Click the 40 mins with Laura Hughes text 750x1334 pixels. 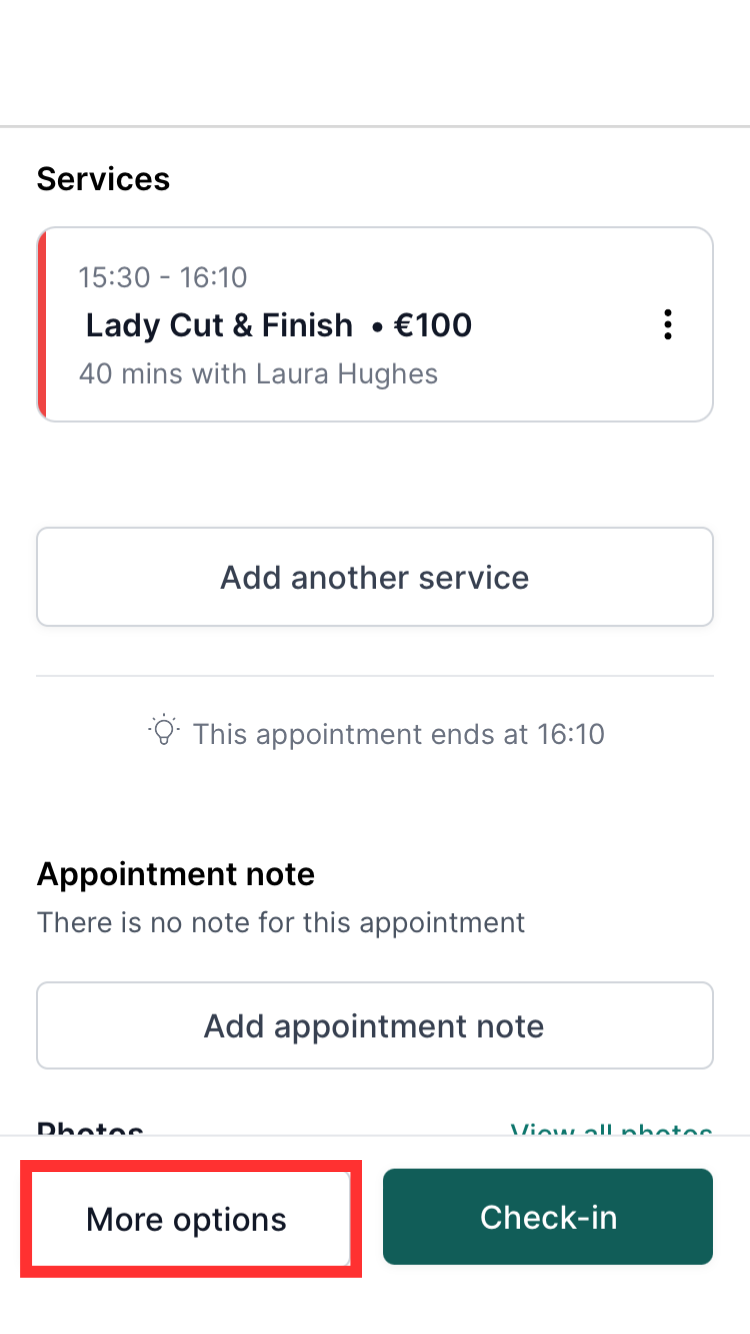click(258, 374)
